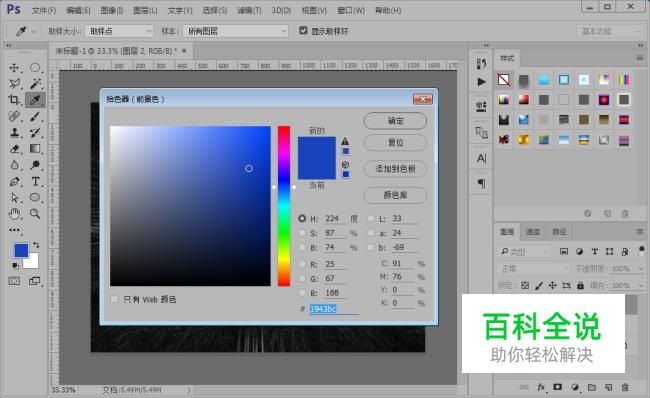Image resolution: width=650 pixels, height=398 pixels.
Task: Select the Gradient tool
Action: click(x=35, y=149)
